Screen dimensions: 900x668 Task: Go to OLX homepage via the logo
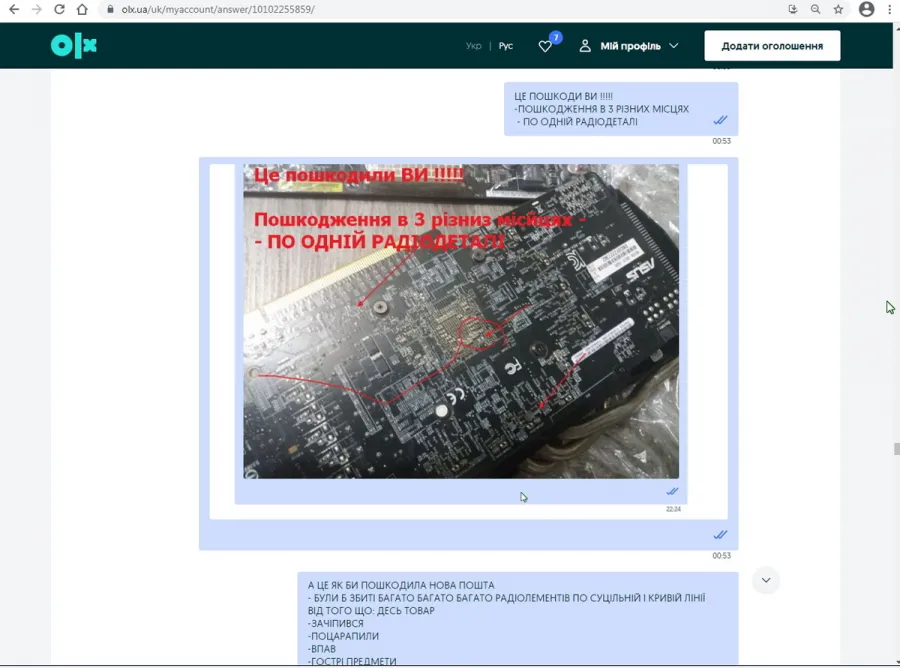tap(74, 46)
